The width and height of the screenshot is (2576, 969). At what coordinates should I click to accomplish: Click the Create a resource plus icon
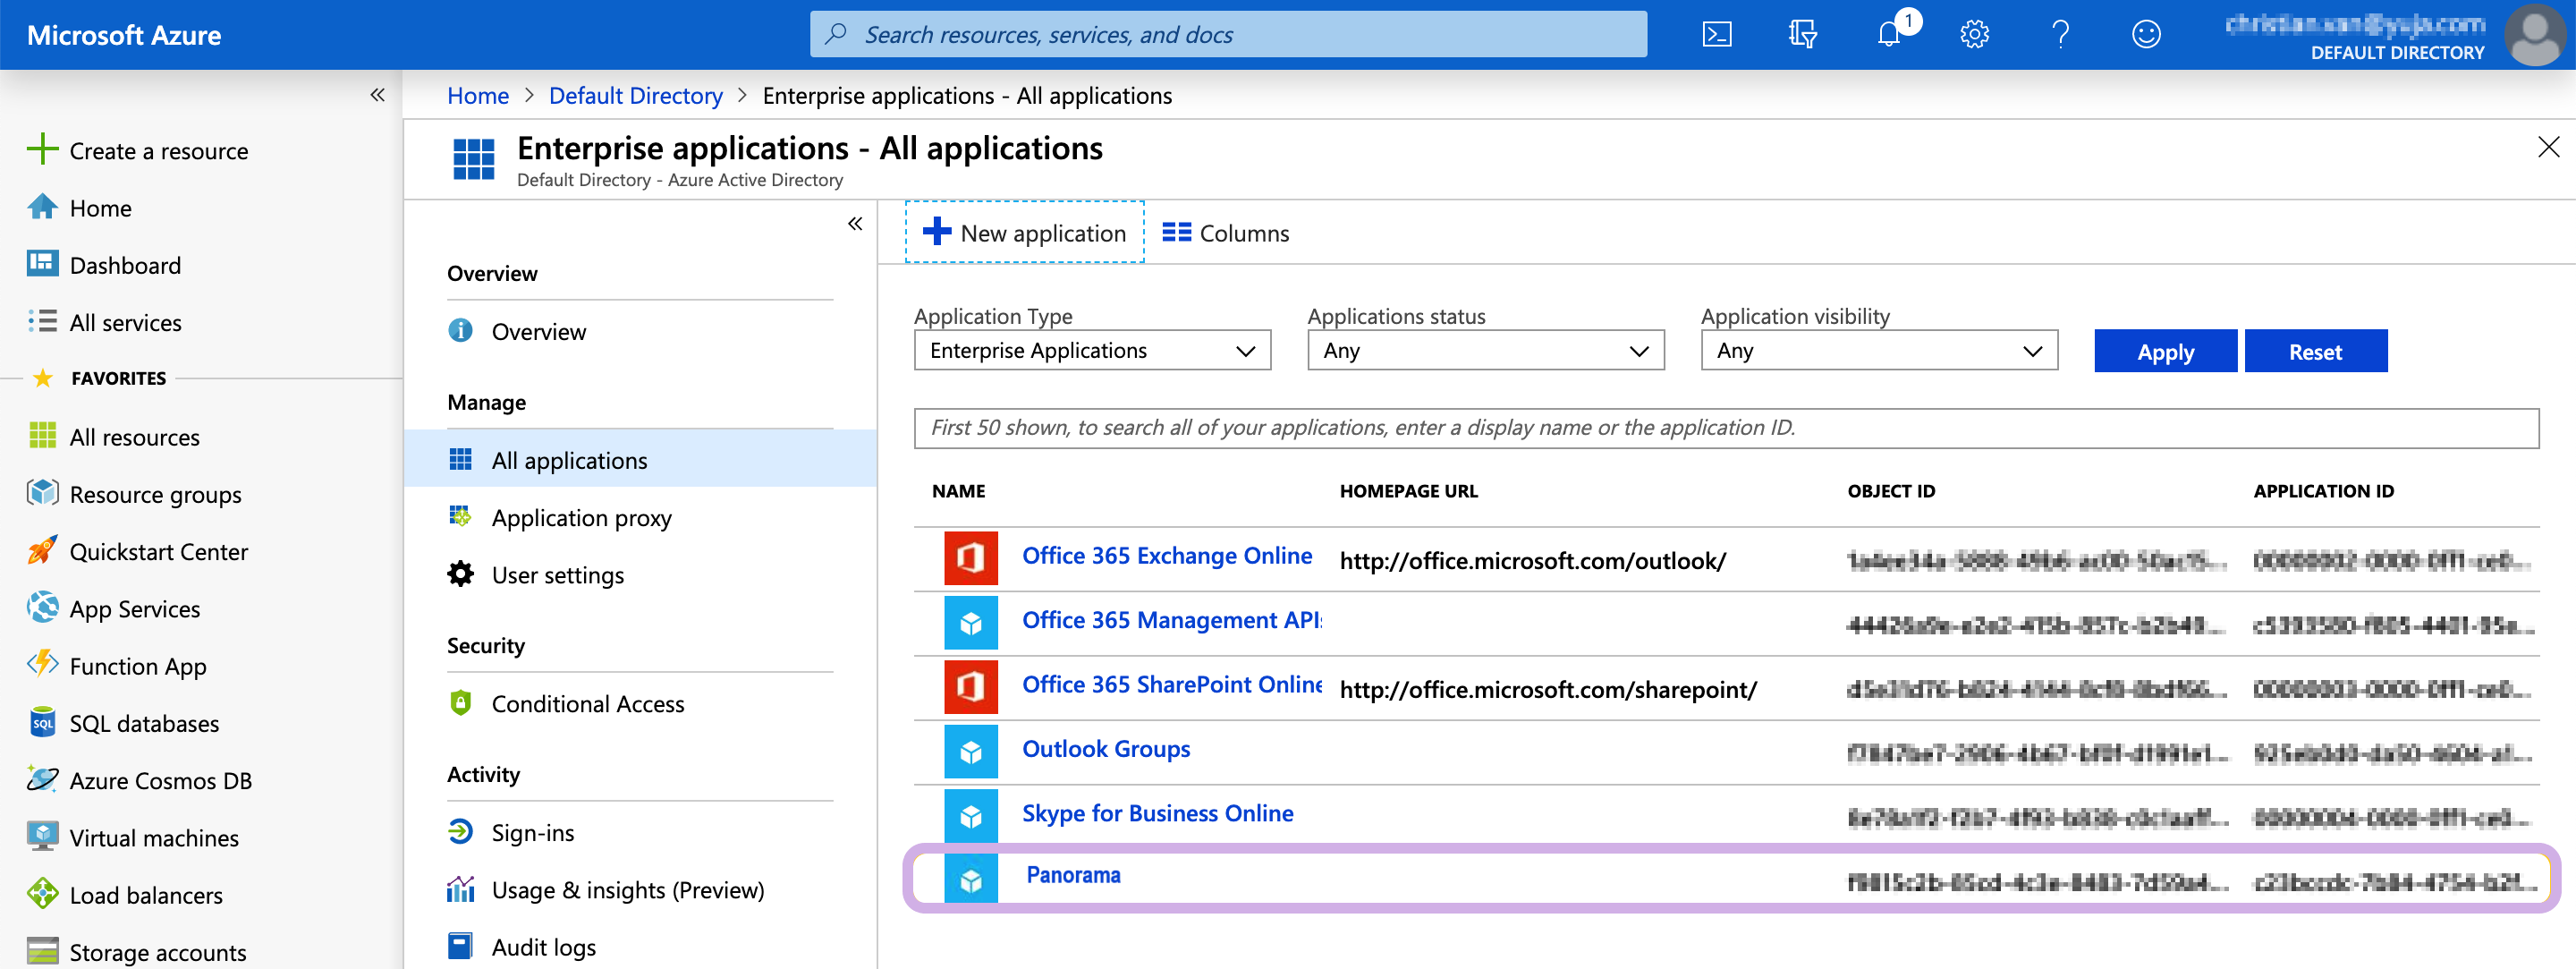pos(42,150)
